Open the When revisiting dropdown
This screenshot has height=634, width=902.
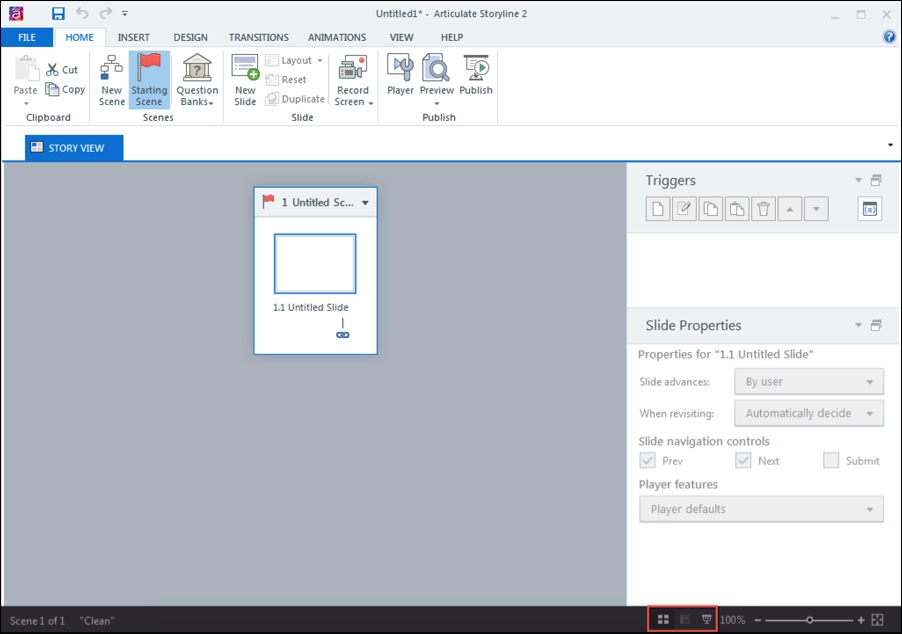809,413
